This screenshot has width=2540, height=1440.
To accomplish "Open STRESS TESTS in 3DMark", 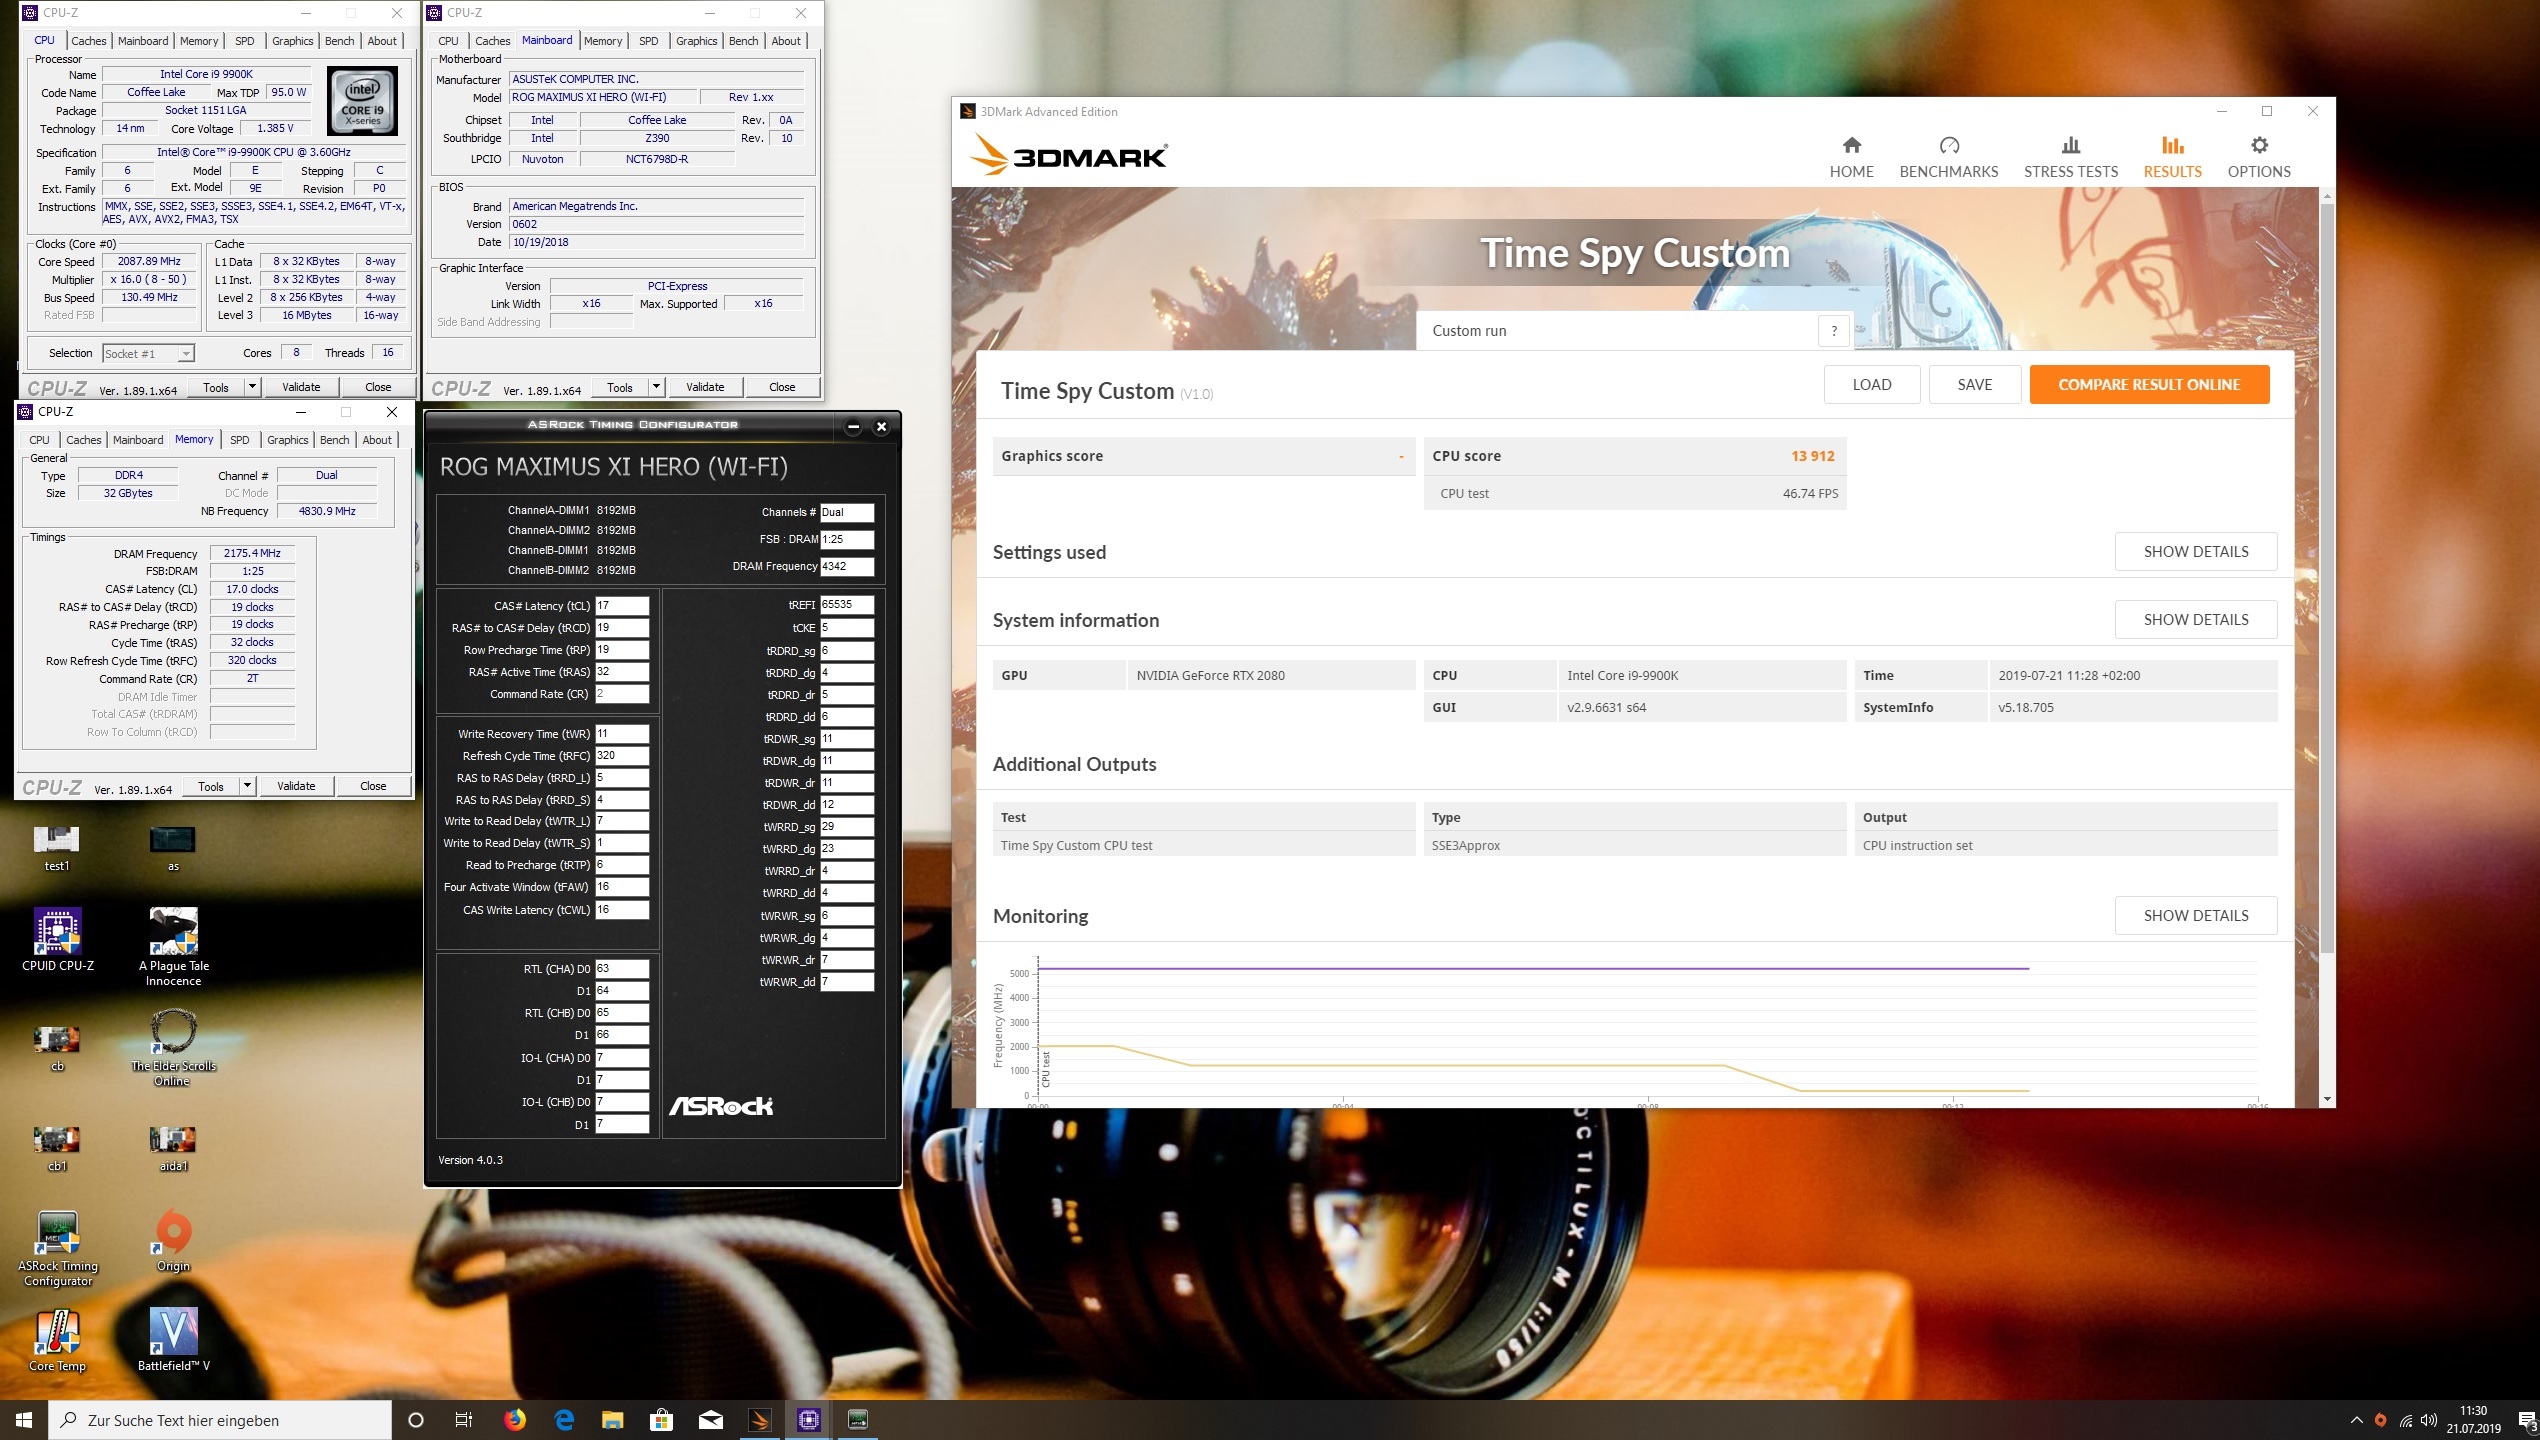I will pyautogui.click(x=2070, y=157).
